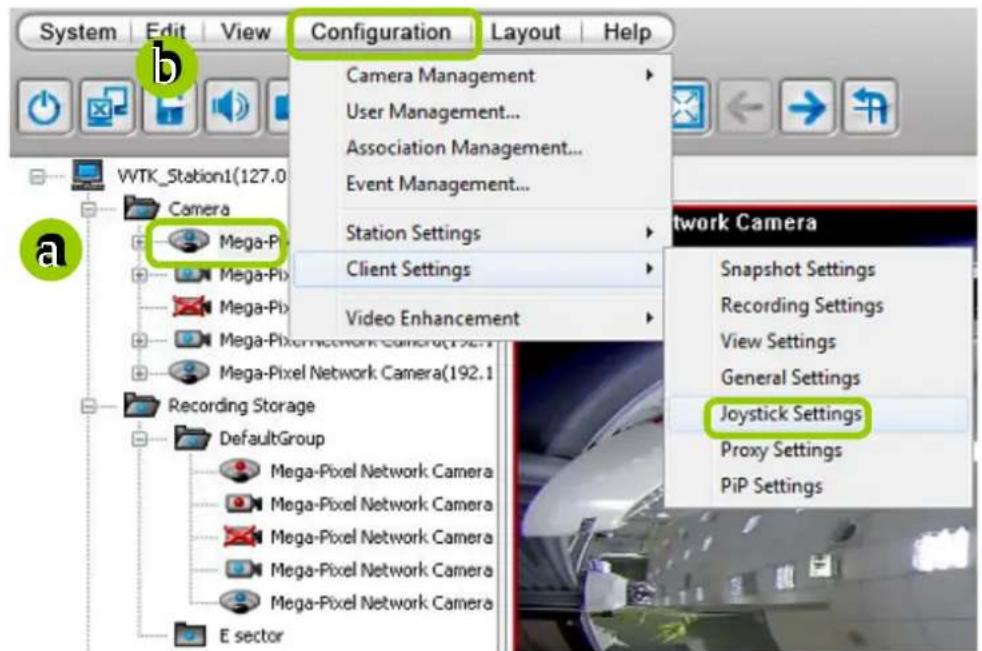Viewport: 982px width, 651px height.
Task: Open Station Settings submenu
Action: pos(482,233)
